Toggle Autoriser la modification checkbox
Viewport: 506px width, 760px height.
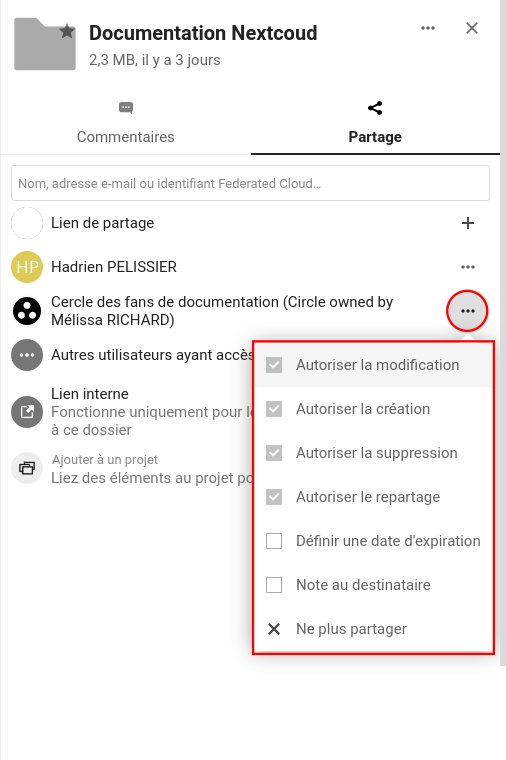tap(274, 365)
